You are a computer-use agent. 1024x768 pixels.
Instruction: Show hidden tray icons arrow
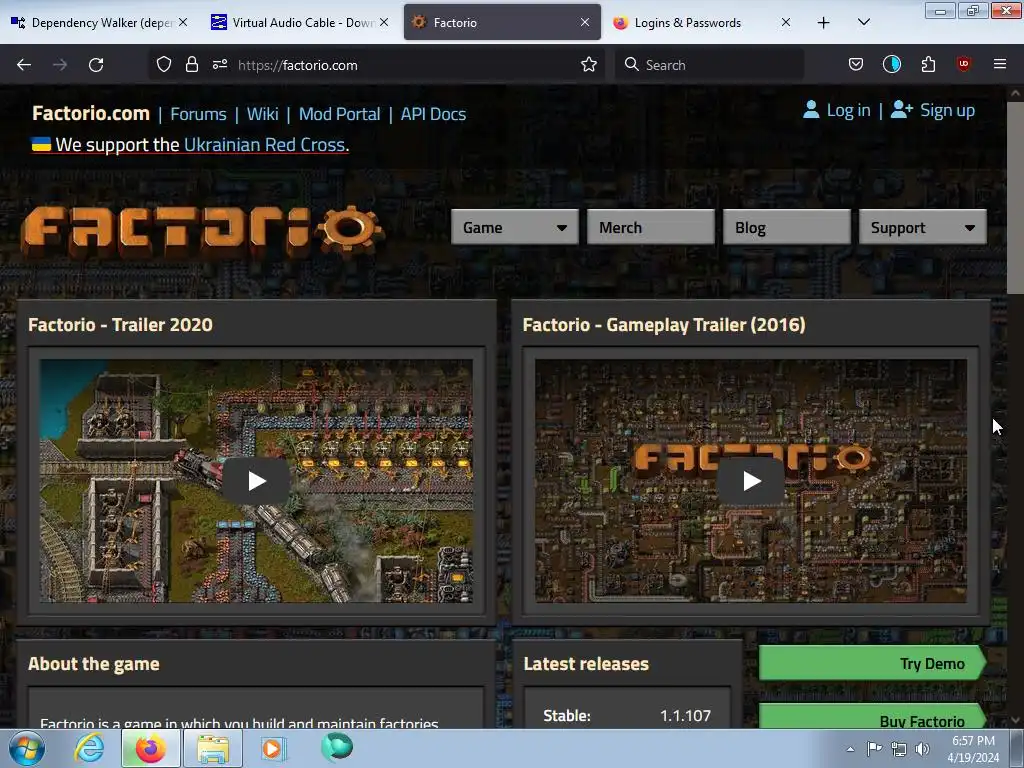850,749
